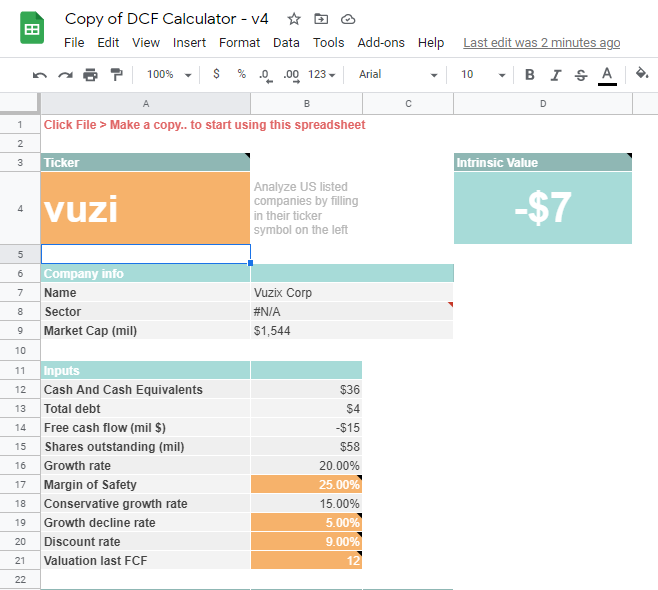Select the 15.00% conservative growth rate cell

tap(306, 504)
